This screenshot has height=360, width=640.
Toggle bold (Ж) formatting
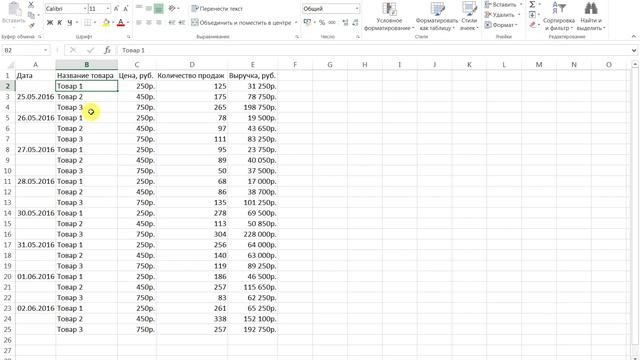tap(49, 22)
